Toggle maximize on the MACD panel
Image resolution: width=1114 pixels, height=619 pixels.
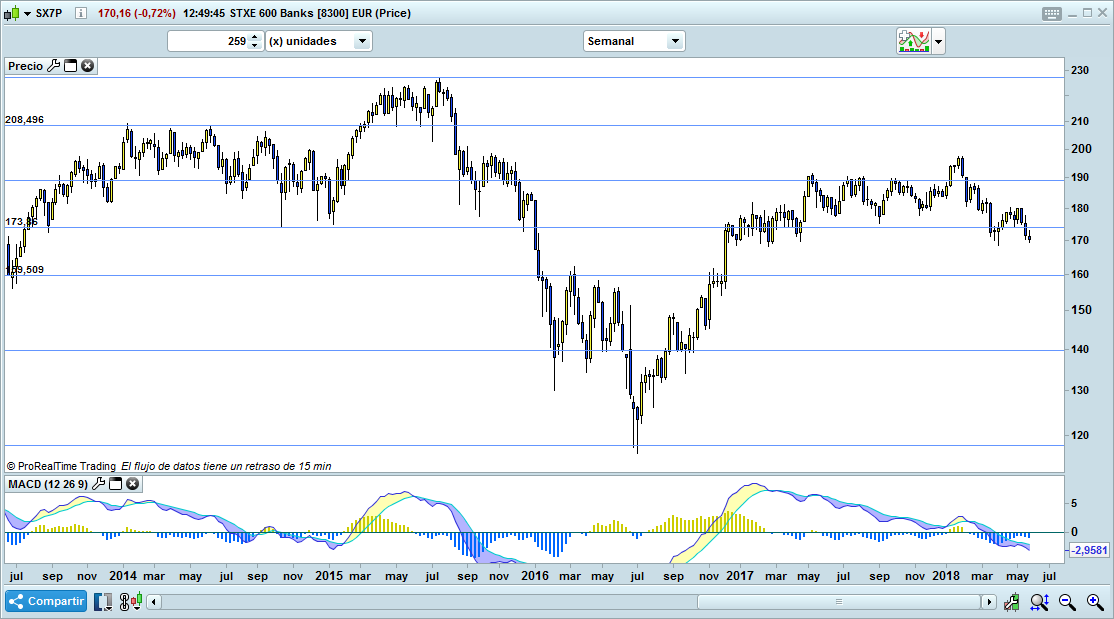(x=115, y=484)
